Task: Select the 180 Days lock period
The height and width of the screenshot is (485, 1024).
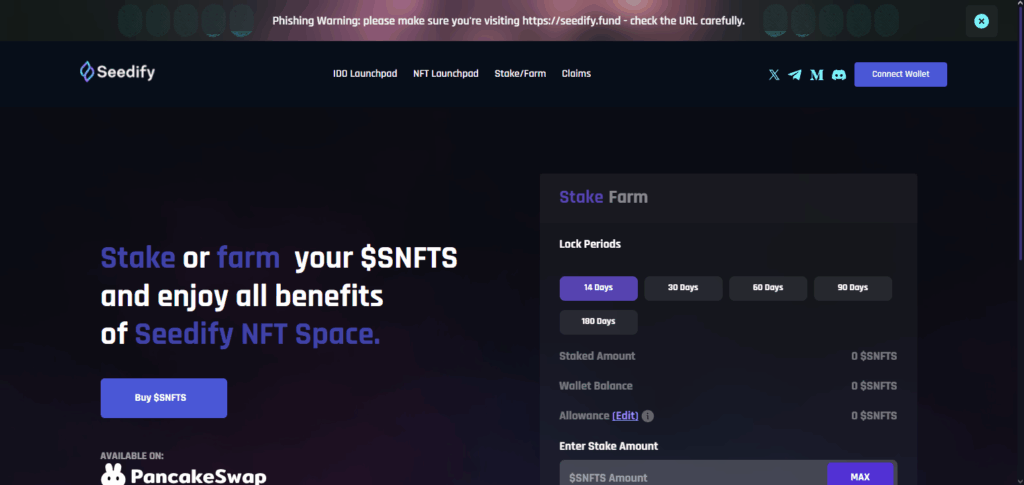Action: click(598, 322)
